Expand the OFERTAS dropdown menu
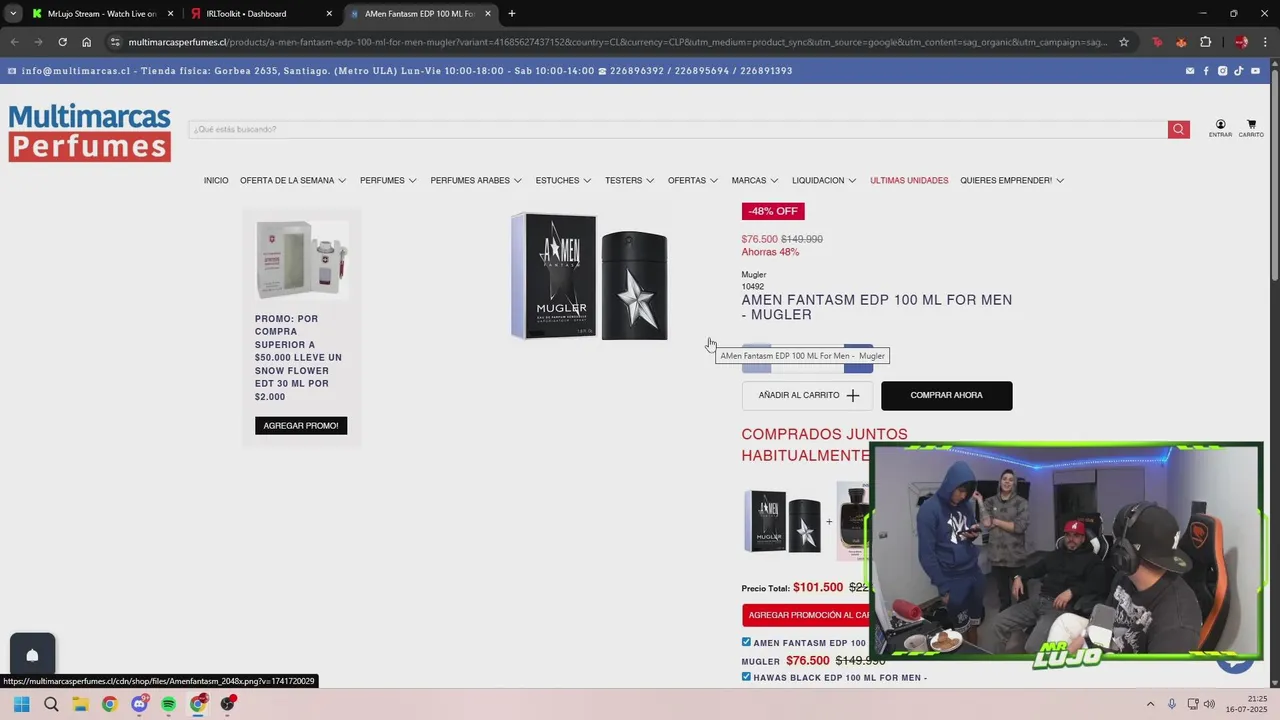The image size is (1280, 720). pyautogui.click(x=693, y=180)
